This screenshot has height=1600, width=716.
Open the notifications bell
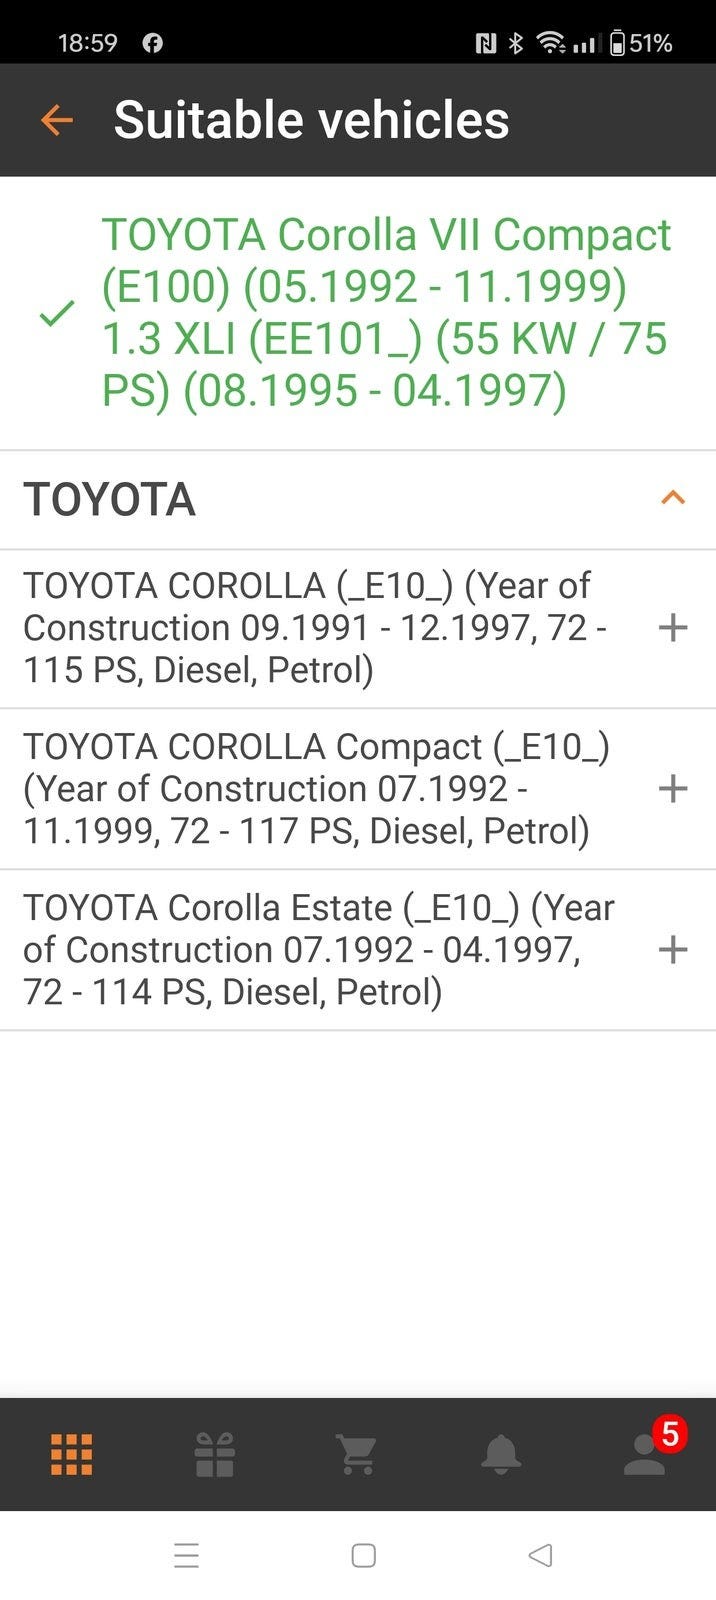500,1454
